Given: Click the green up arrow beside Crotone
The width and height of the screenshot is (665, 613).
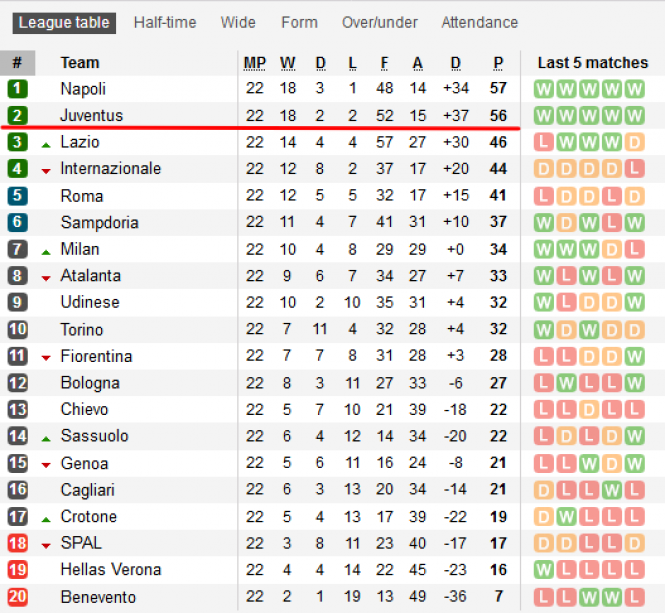Looking at the screenshot, I should click(46, 520).
